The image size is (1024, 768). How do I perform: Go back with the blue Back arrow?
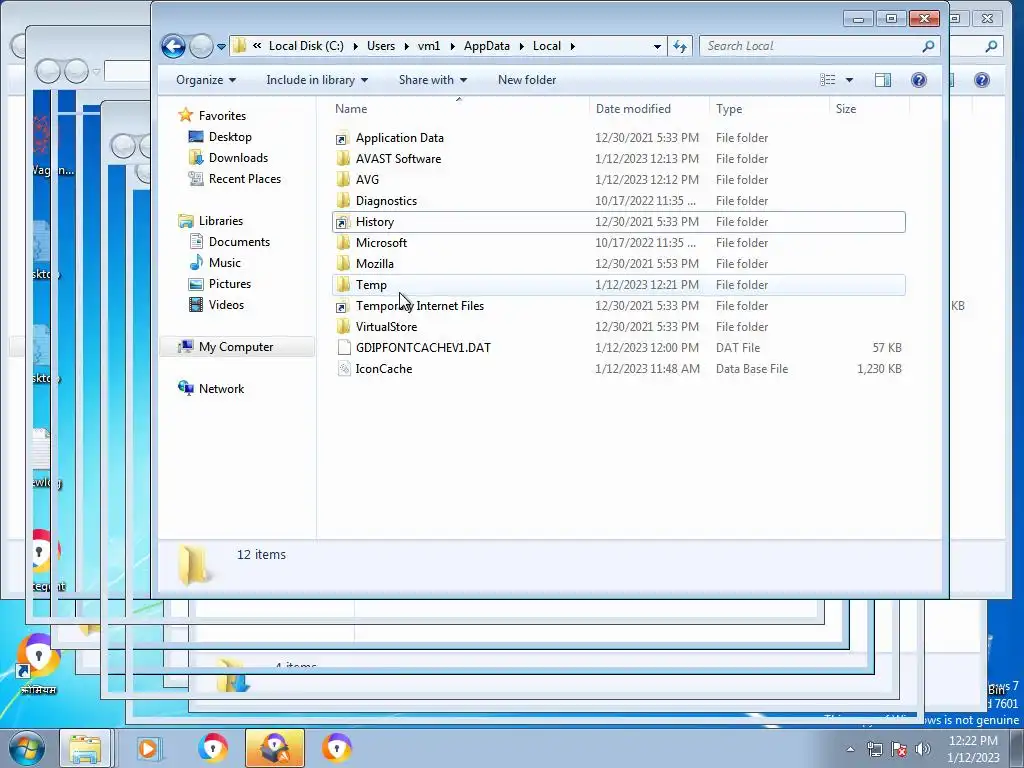click(x=173, y=46)
